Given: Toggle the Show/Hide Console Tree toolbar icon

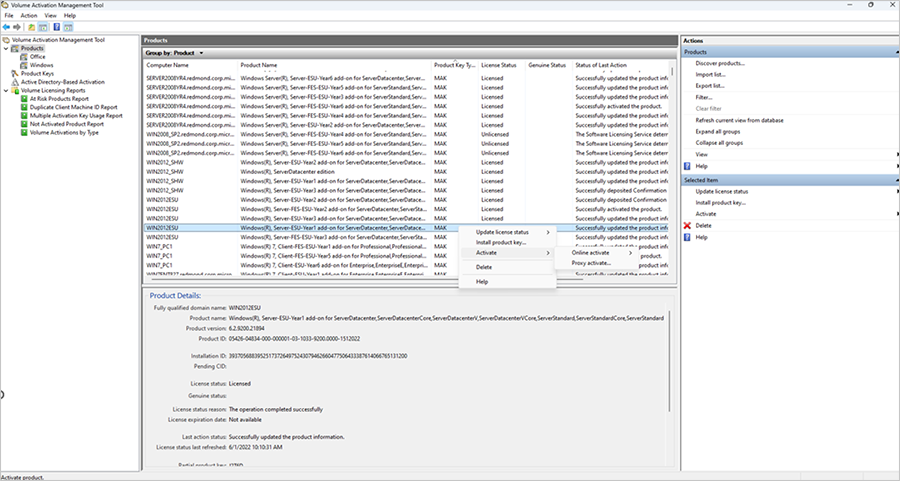Looking at the screenshot, I should coord(43,27).
